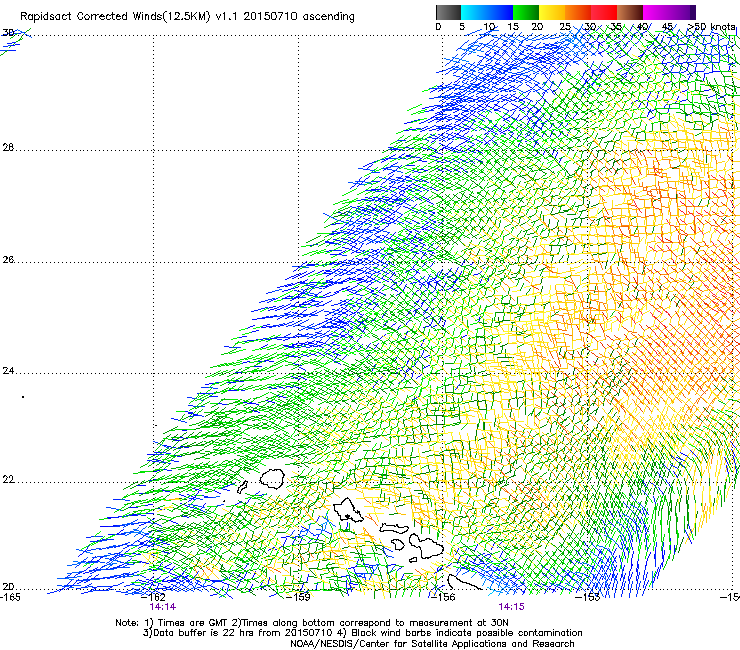740x650 pixels.
Task: Click the '0' label under the color bar
Action: [x=438, y=27]
